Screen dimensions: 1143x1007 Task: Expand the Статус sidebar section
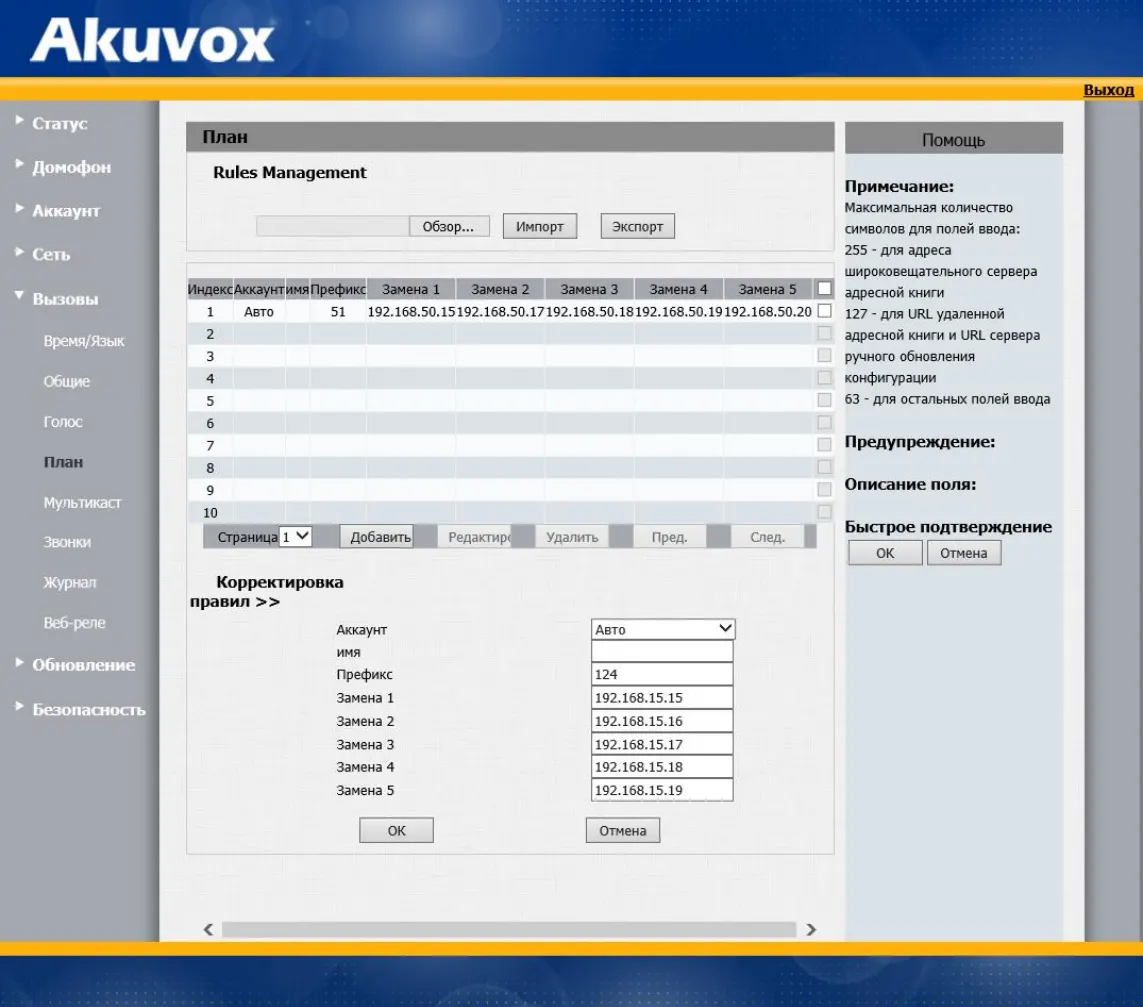pos(59,123)
